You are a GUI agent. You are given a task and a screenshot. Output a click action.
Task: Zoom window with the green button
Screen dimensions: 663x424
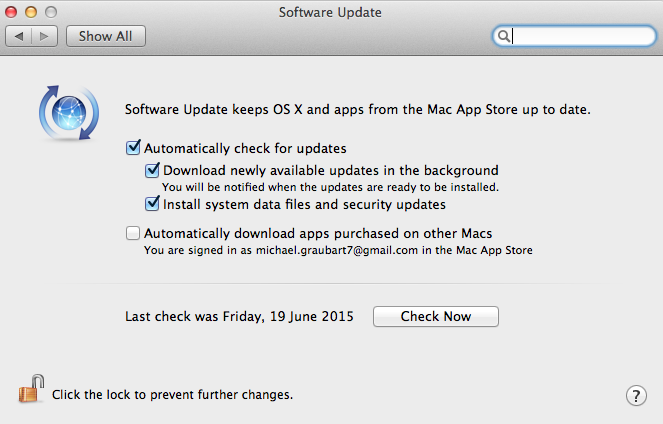pos(50,12)
